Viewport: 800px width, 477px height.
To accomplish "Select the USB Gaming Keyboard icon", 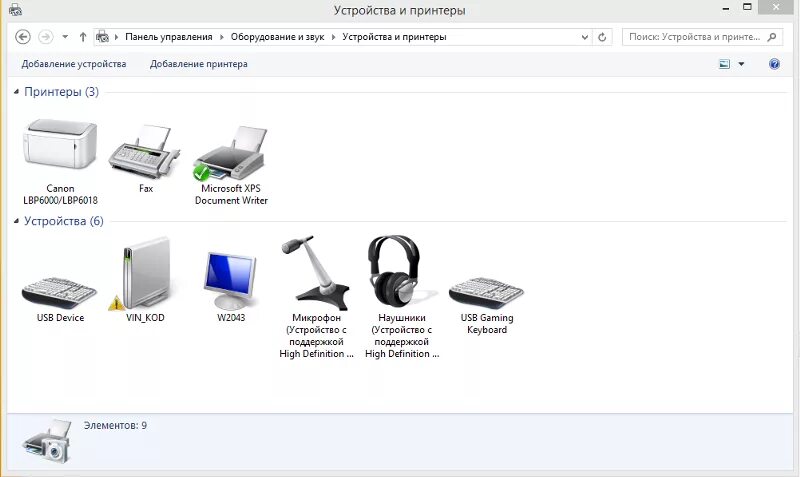I will tap(486, 293).
